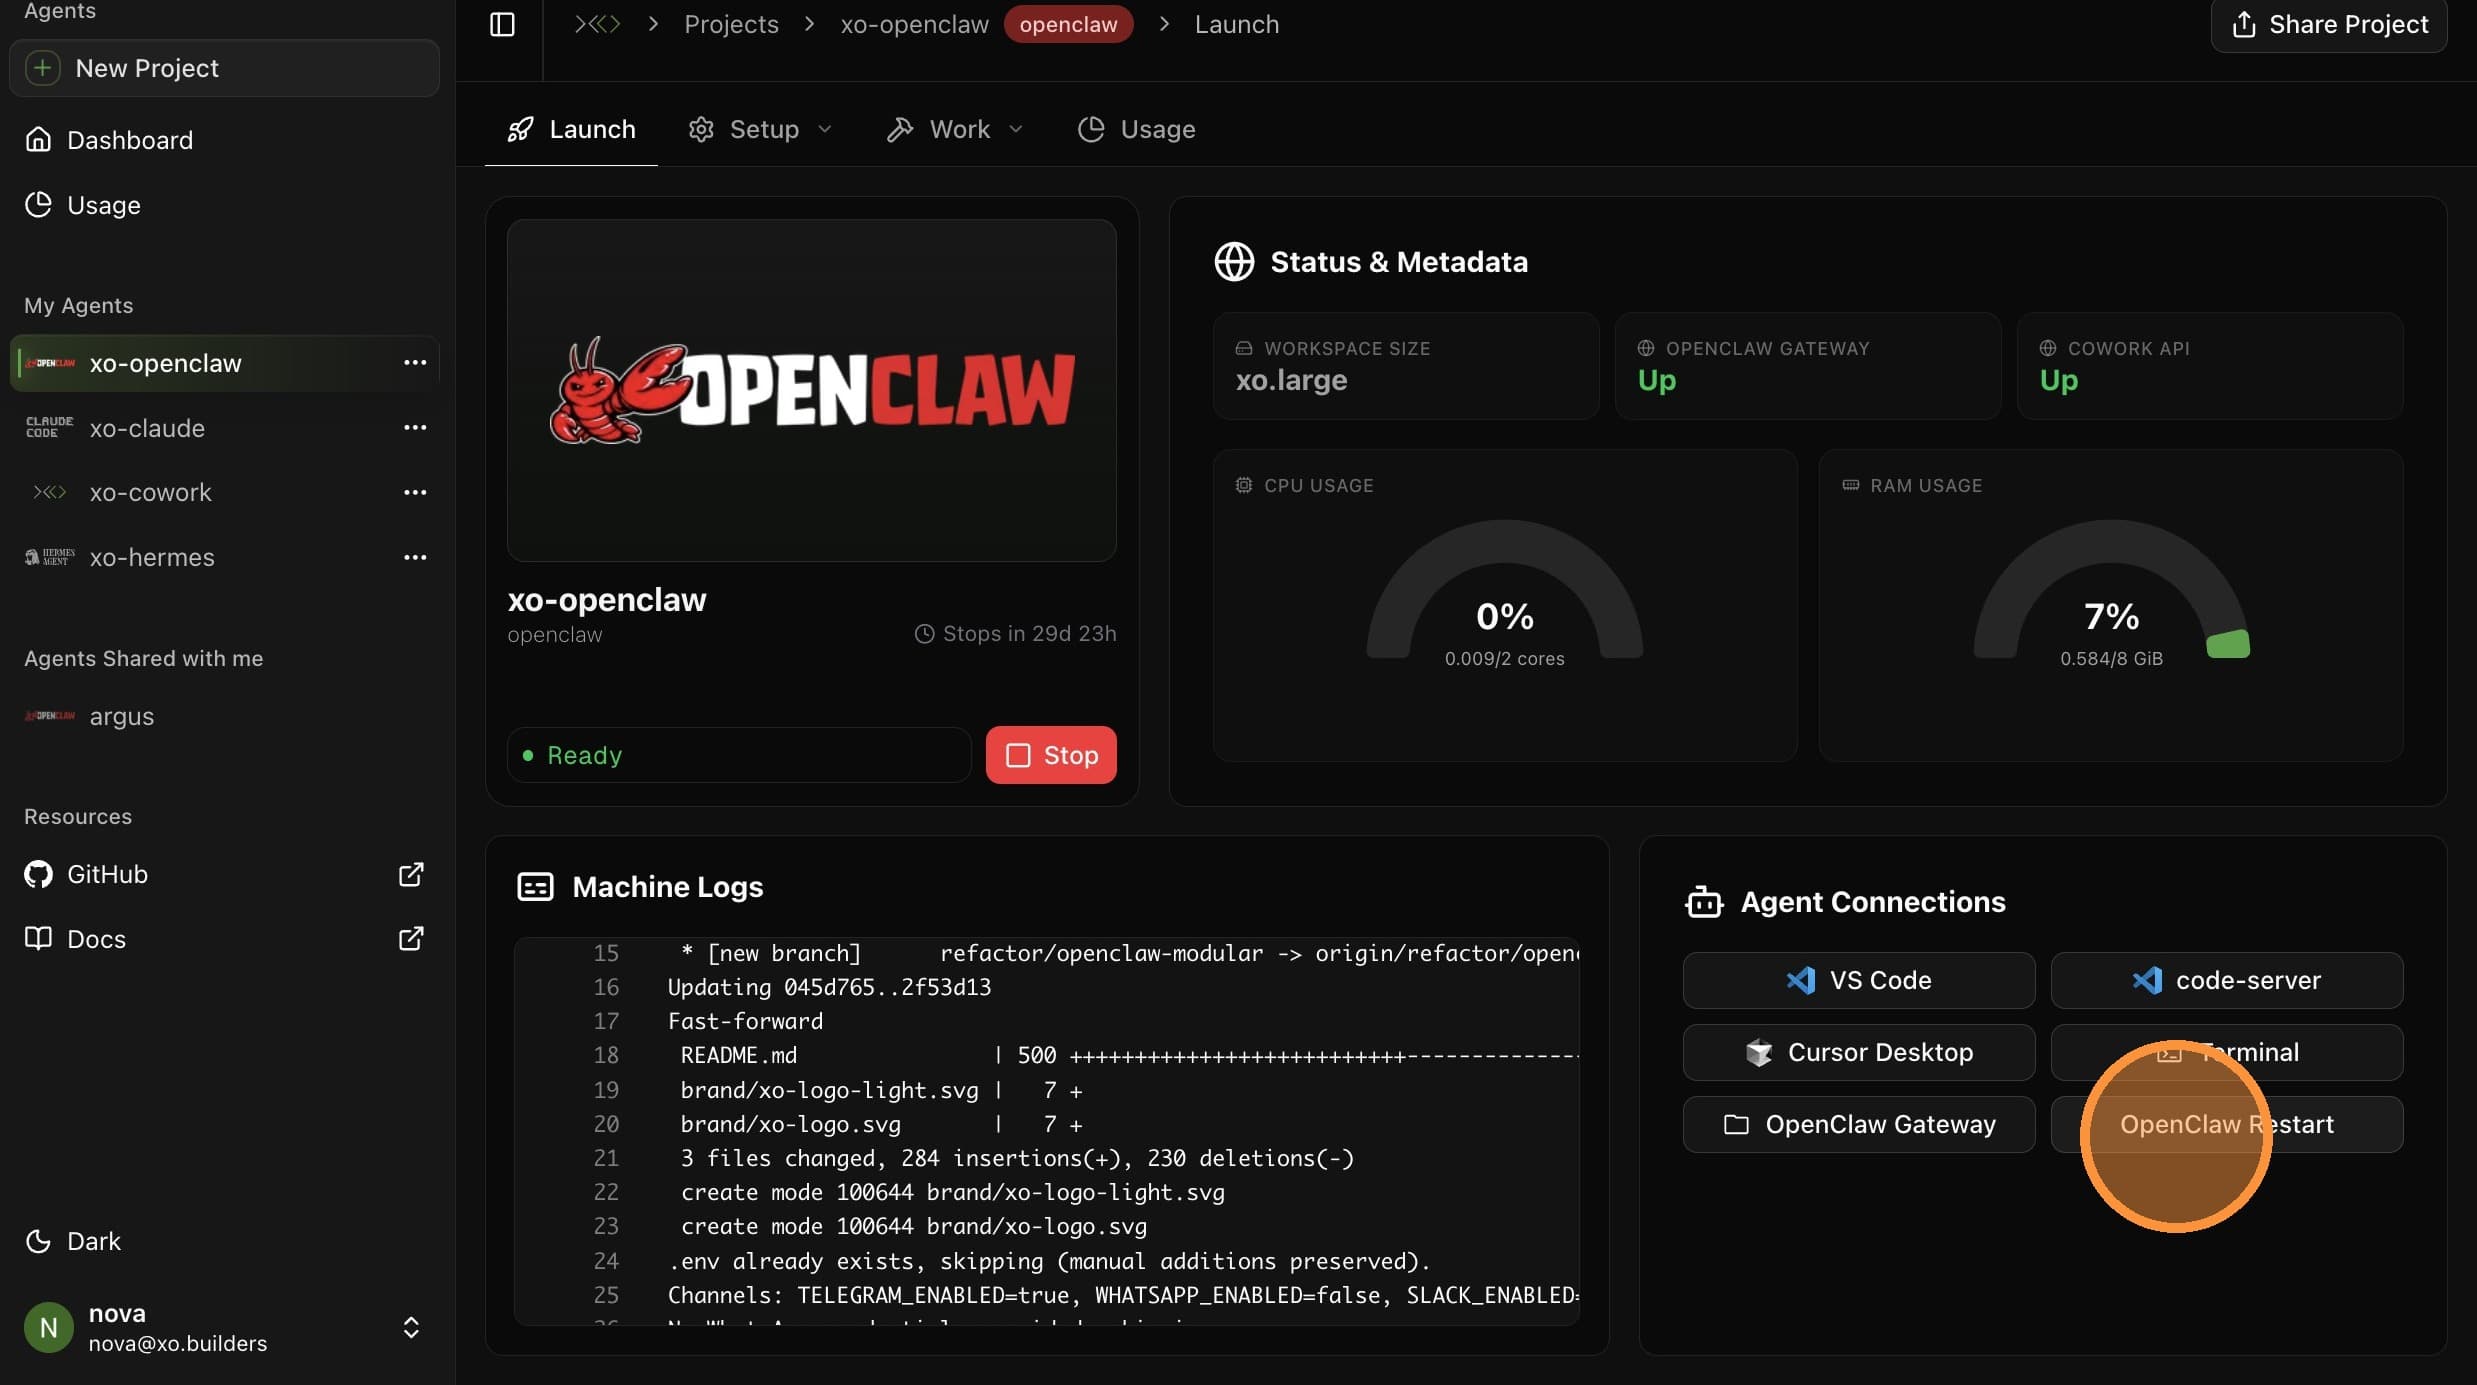Open options for xo-claude agent
Viewport: 2477px width, 1385px height.
(x=415, y=428)
